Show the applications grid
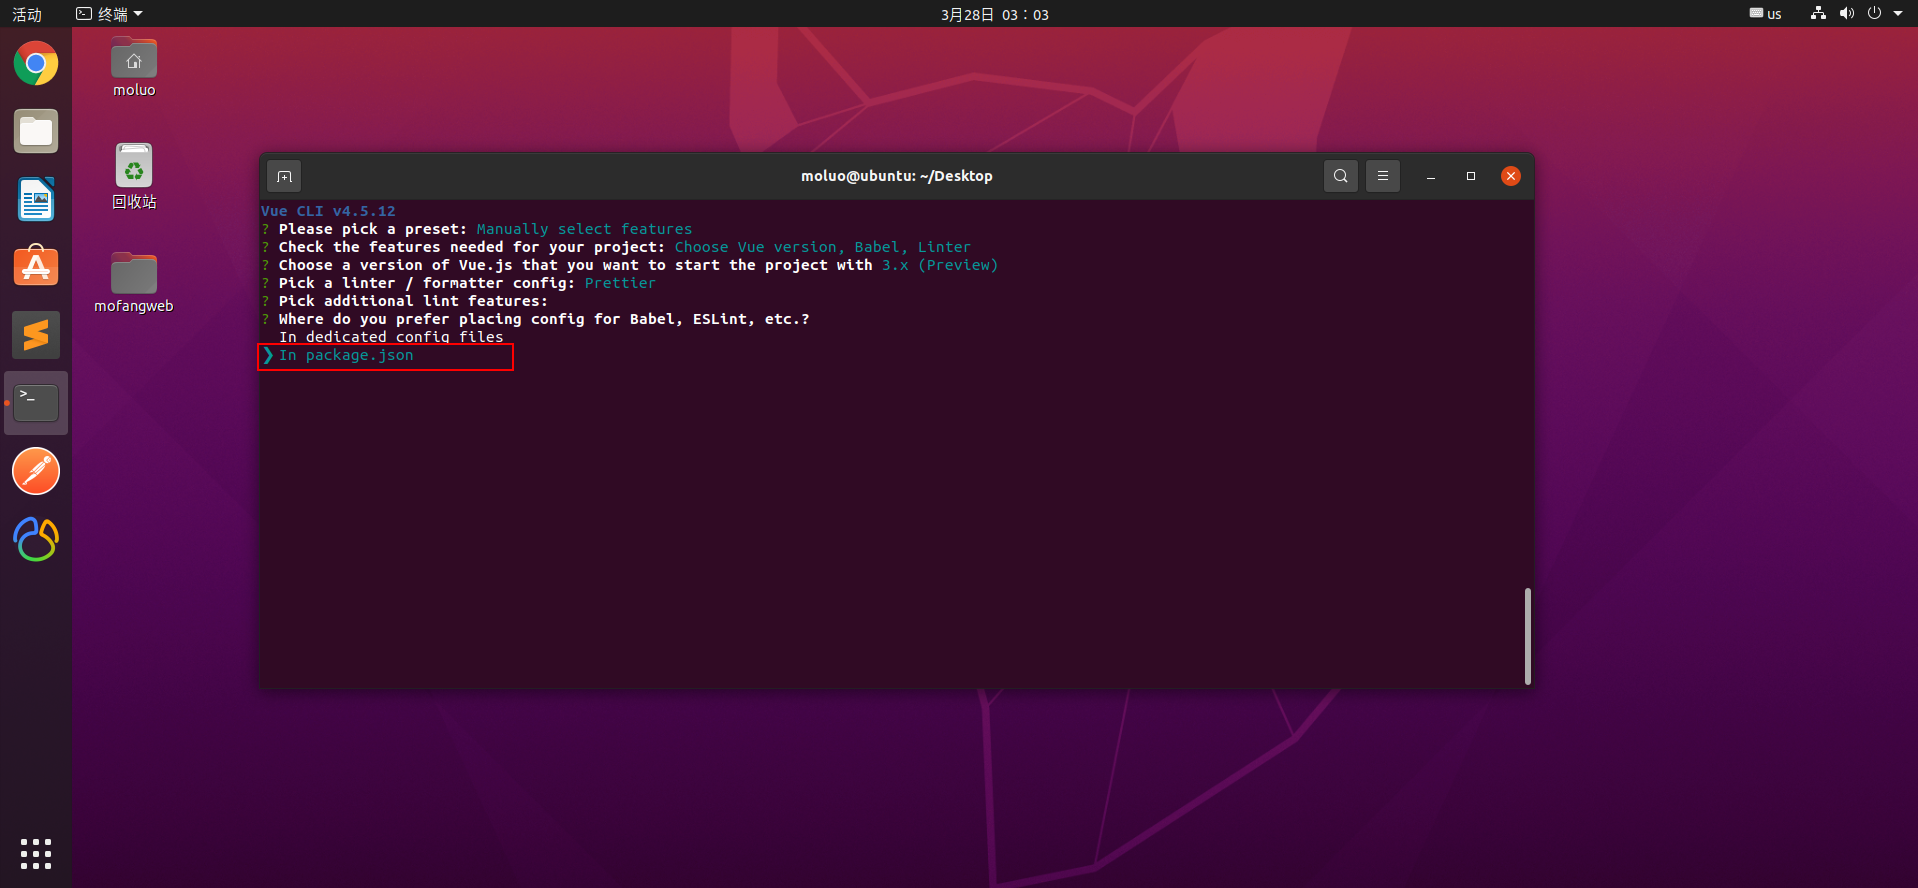The height and width of the screenshot is (888, 1918). pyautogui.click(x=36, y=853)
